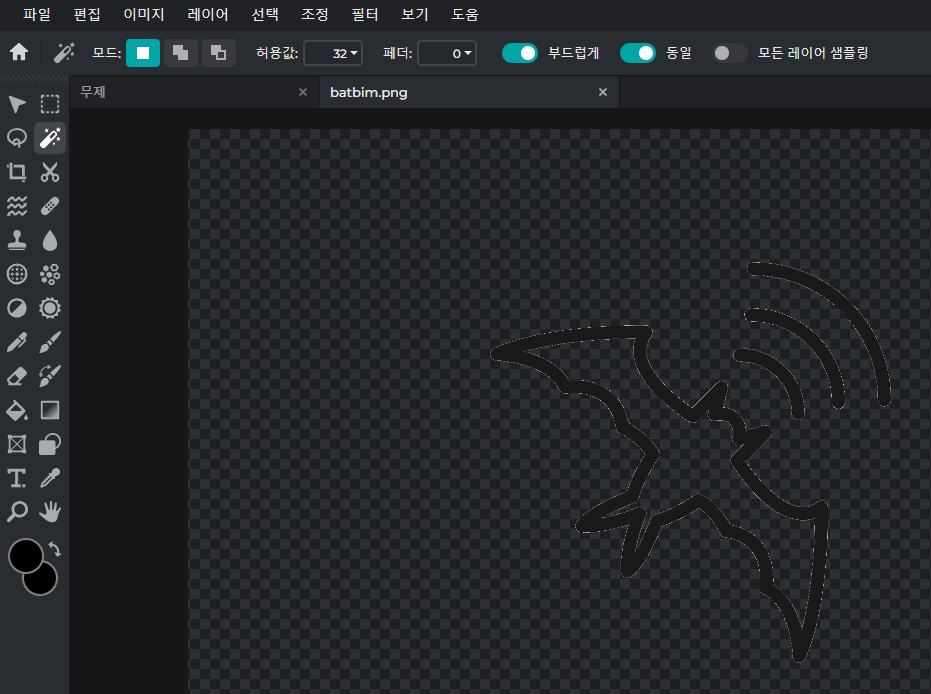Select the Pen tool
931x694 pixels.
[17, 342]
